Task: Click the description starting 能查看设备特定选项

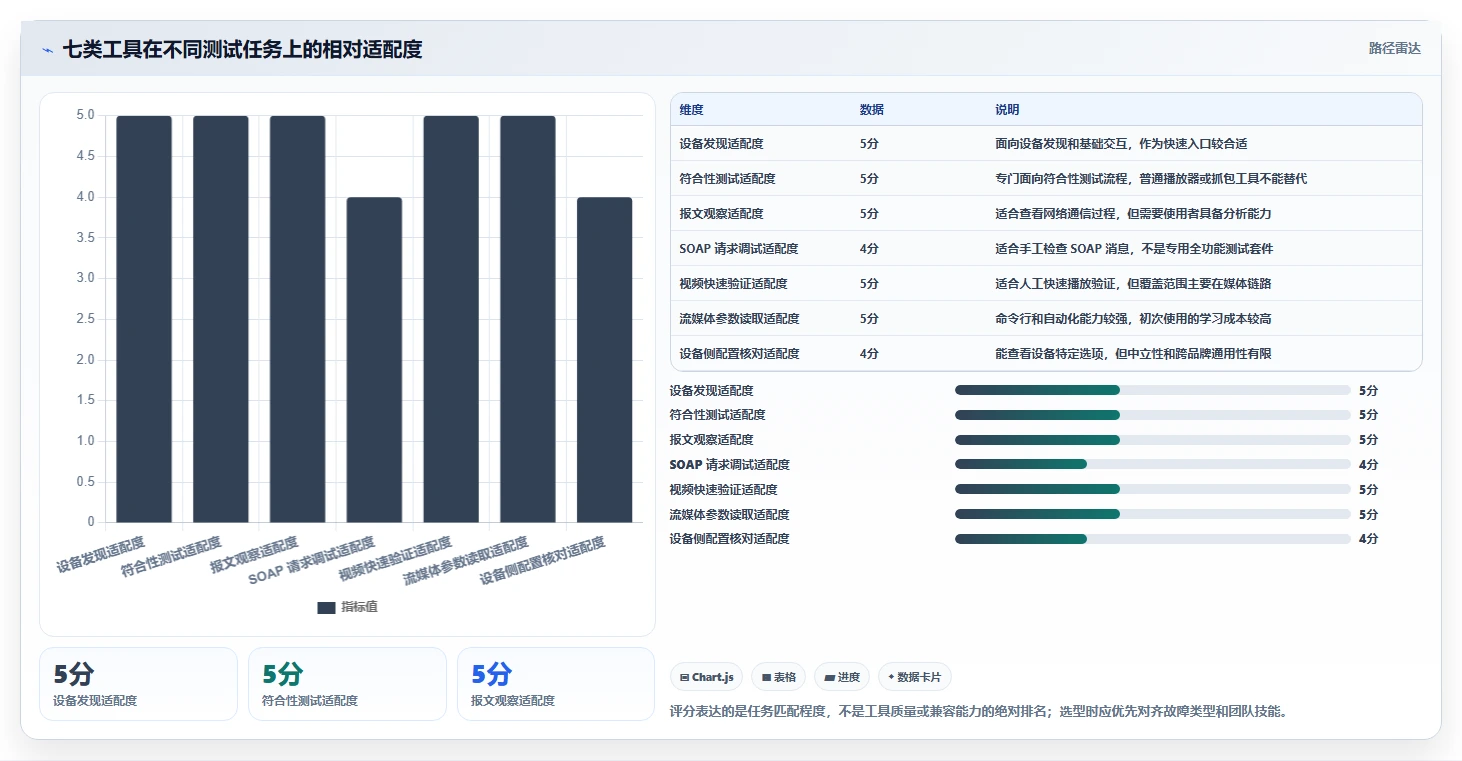Action: click(1133, 354)
